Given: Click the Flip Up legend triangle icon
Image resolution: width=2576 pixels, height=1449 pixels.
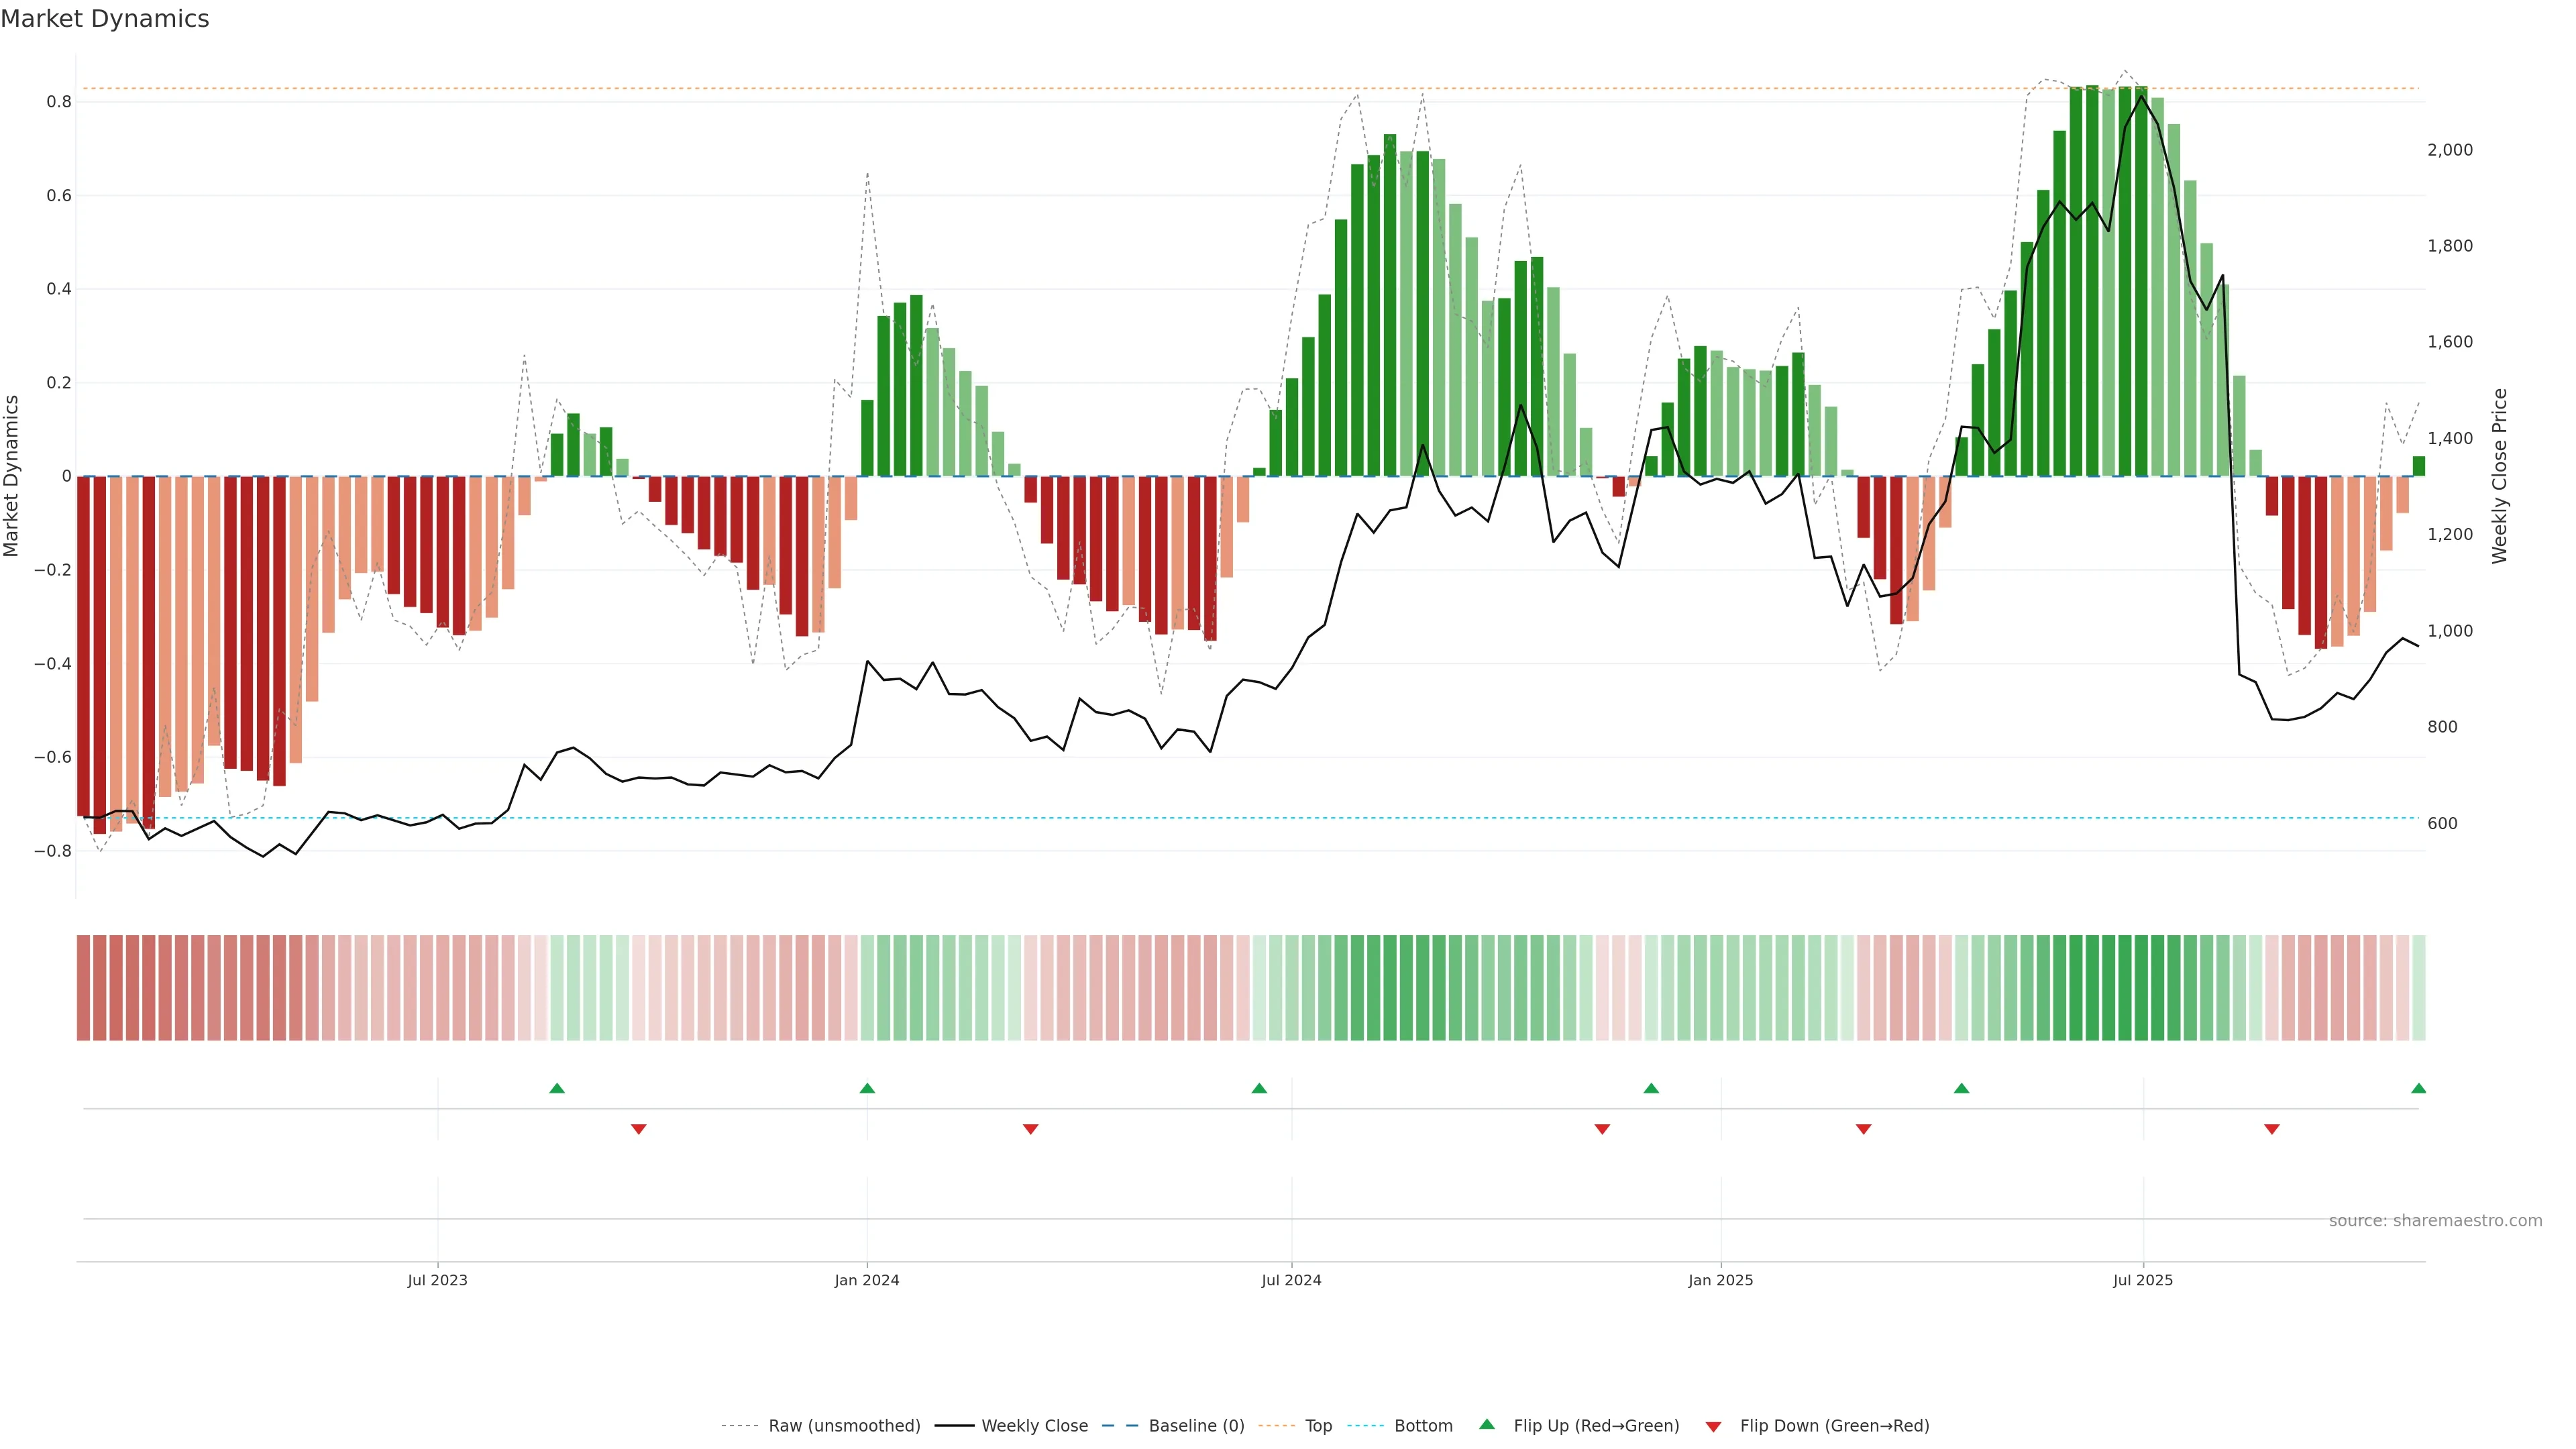Looking at the screenshot, I should 1487,1424.
